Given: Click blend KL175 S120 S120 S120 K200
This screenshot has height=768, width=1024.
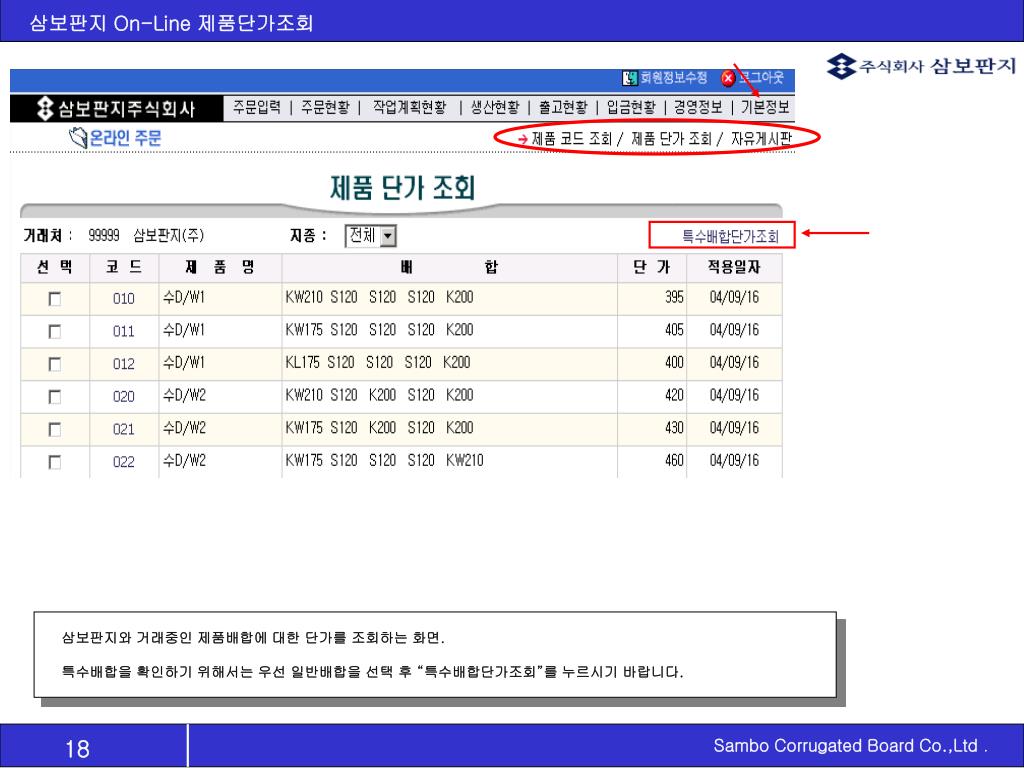Looking at the screenshot, I should pyautogui.click(x=377, y=362).
